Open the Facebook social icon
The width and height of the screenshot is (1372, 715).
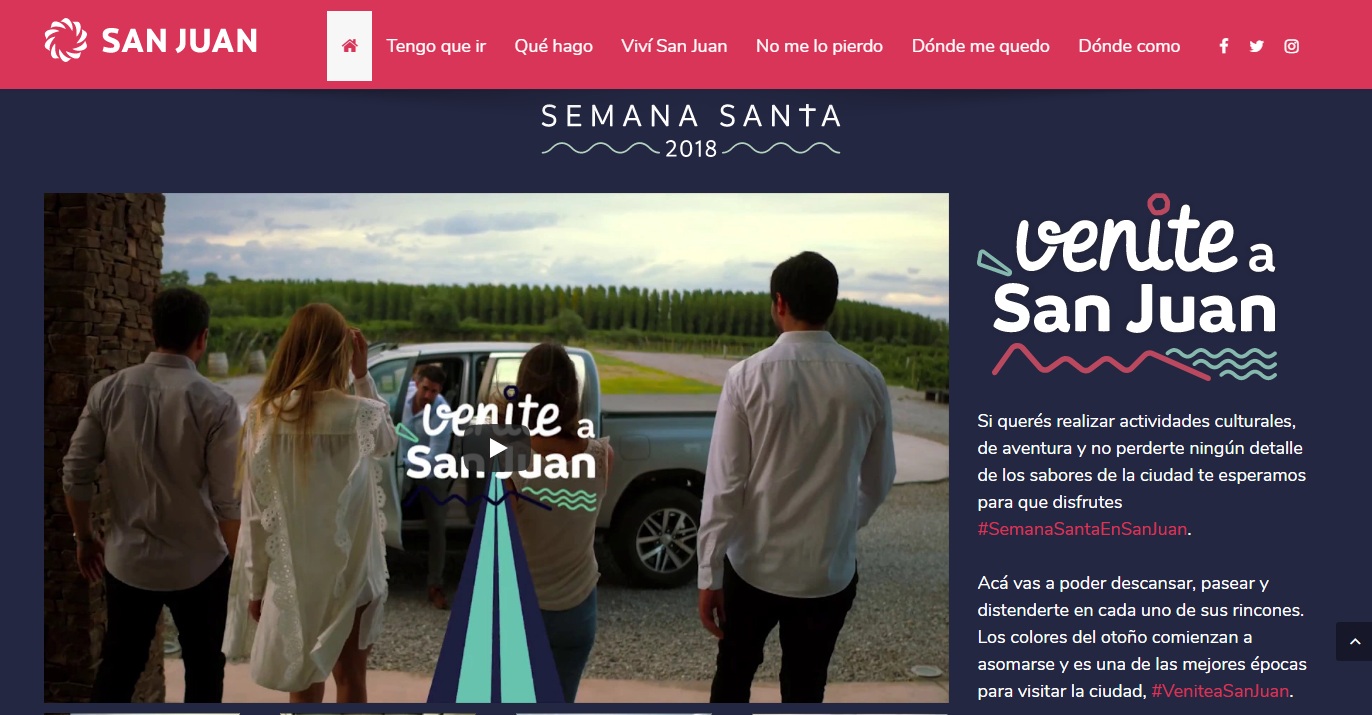(x=1223, y=46)
